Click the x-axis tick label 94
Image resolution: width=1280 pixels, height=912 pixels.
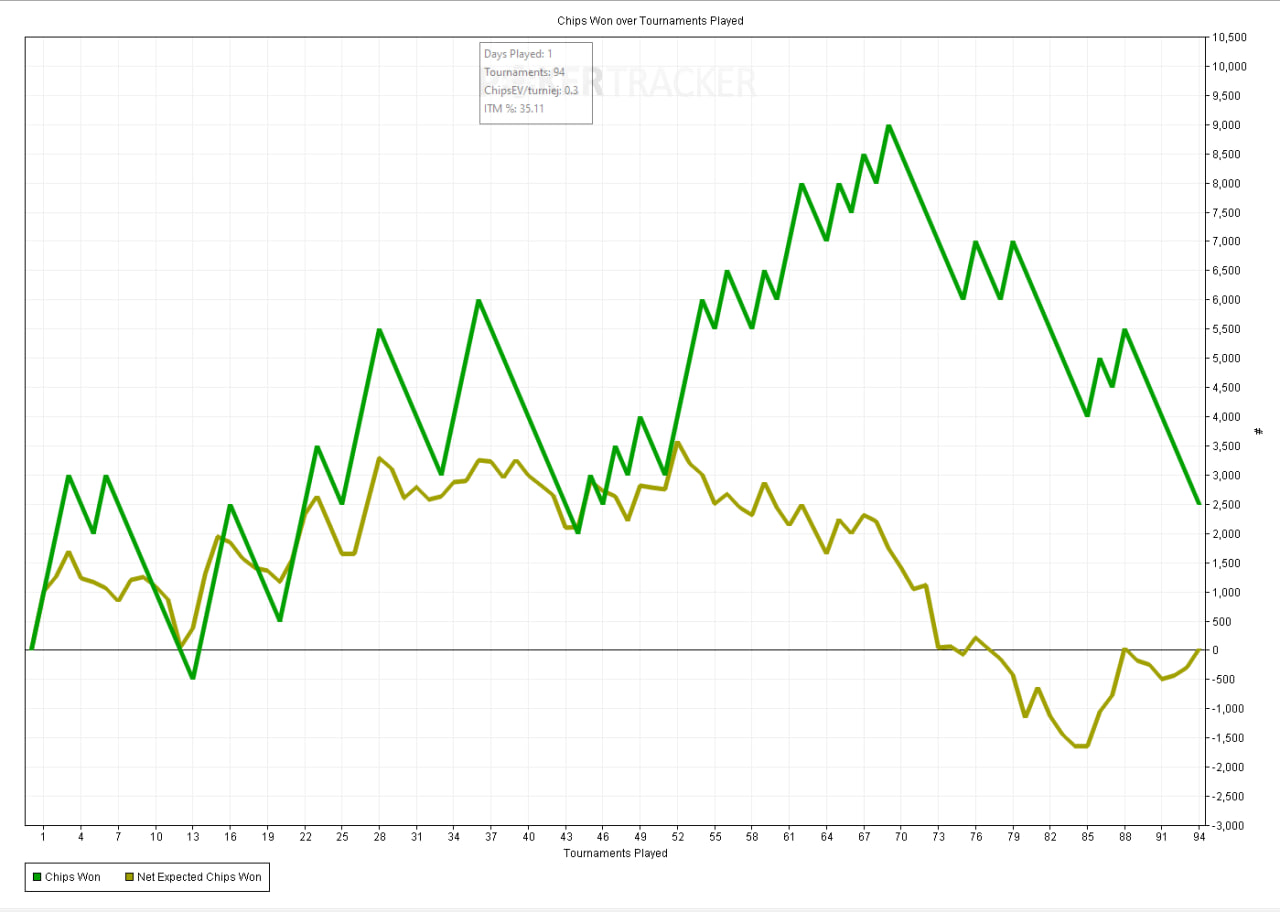pos(1199,837)
